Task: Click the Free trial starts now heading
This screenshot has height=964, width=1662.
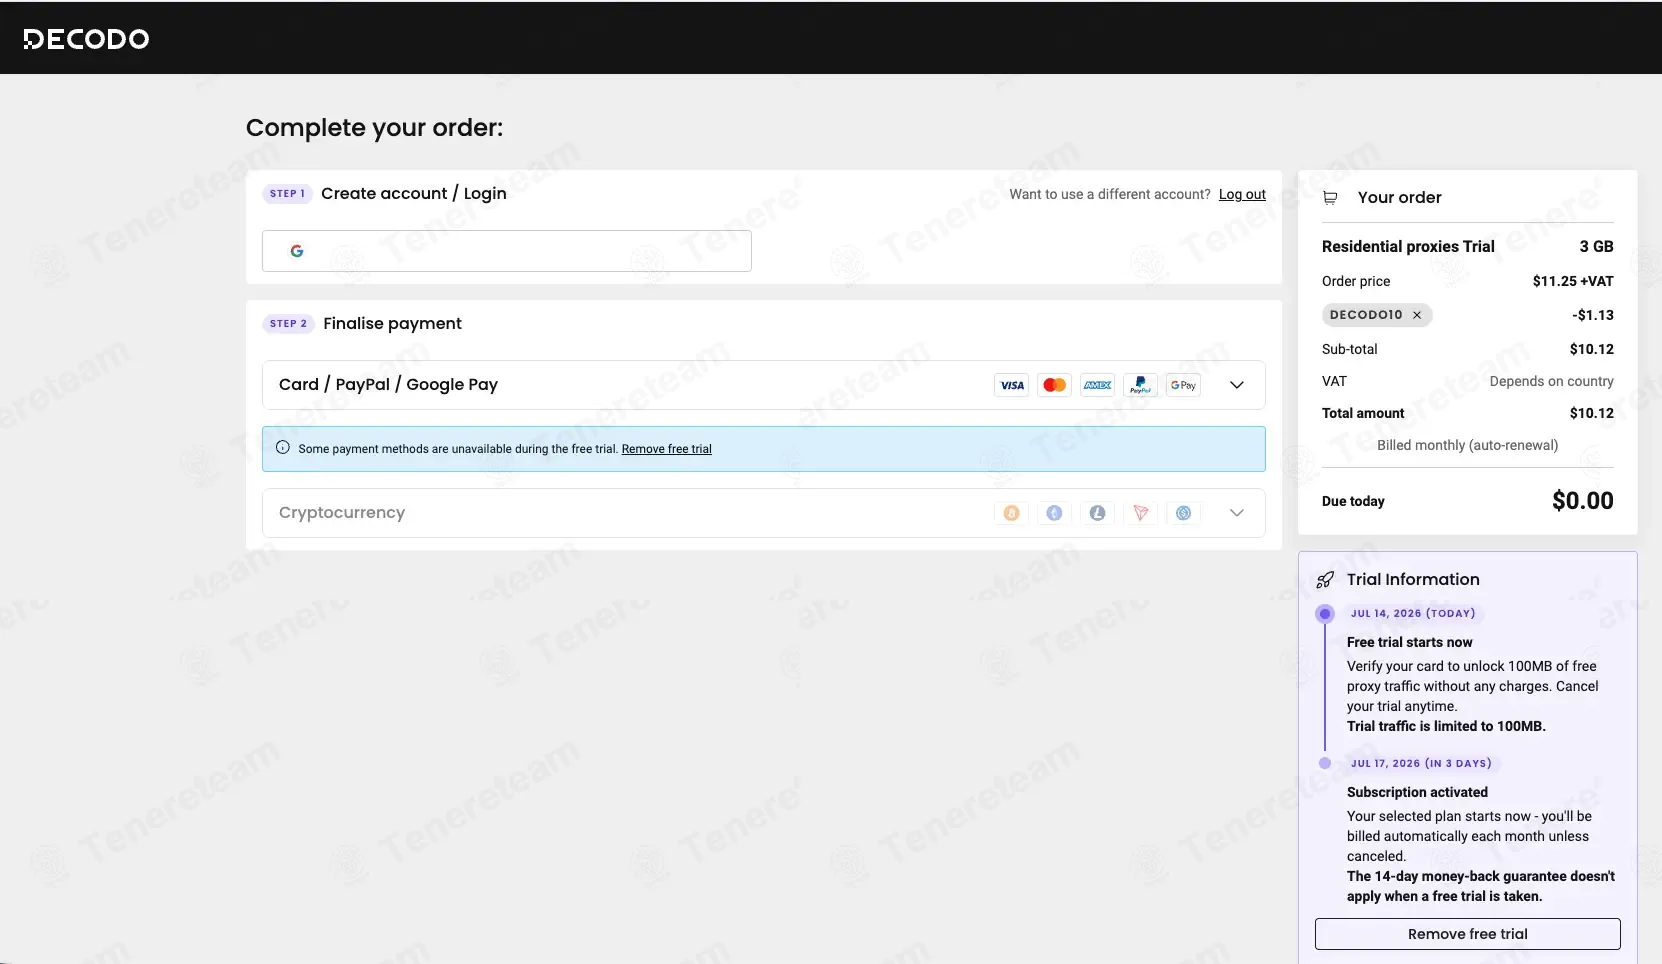Action: (1409, 643)
